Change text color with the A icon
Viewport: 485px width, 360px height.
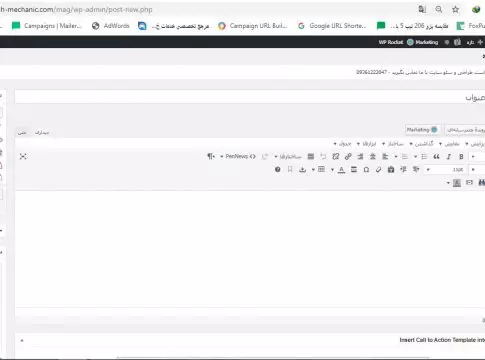(x=341, y=170)
